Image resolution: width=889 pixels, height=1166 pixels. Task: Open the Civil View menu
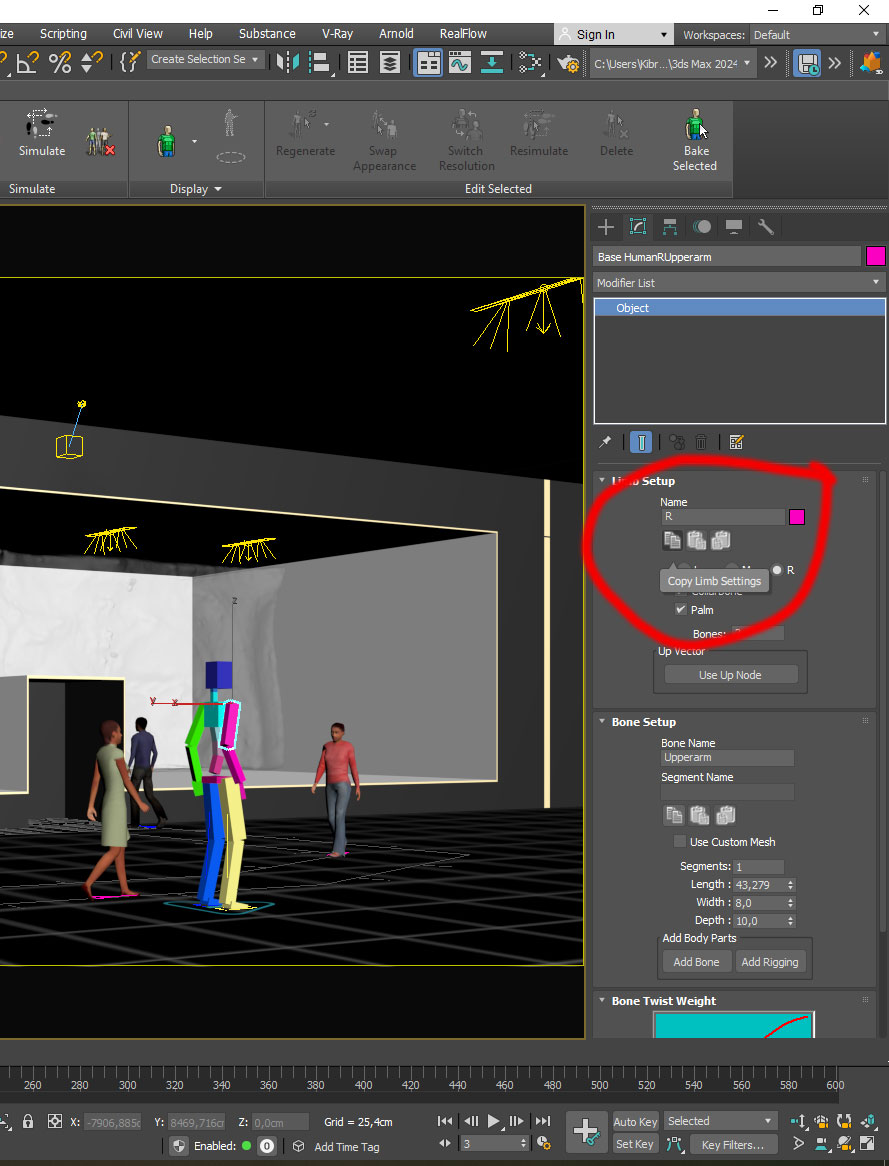click(138, 33)
